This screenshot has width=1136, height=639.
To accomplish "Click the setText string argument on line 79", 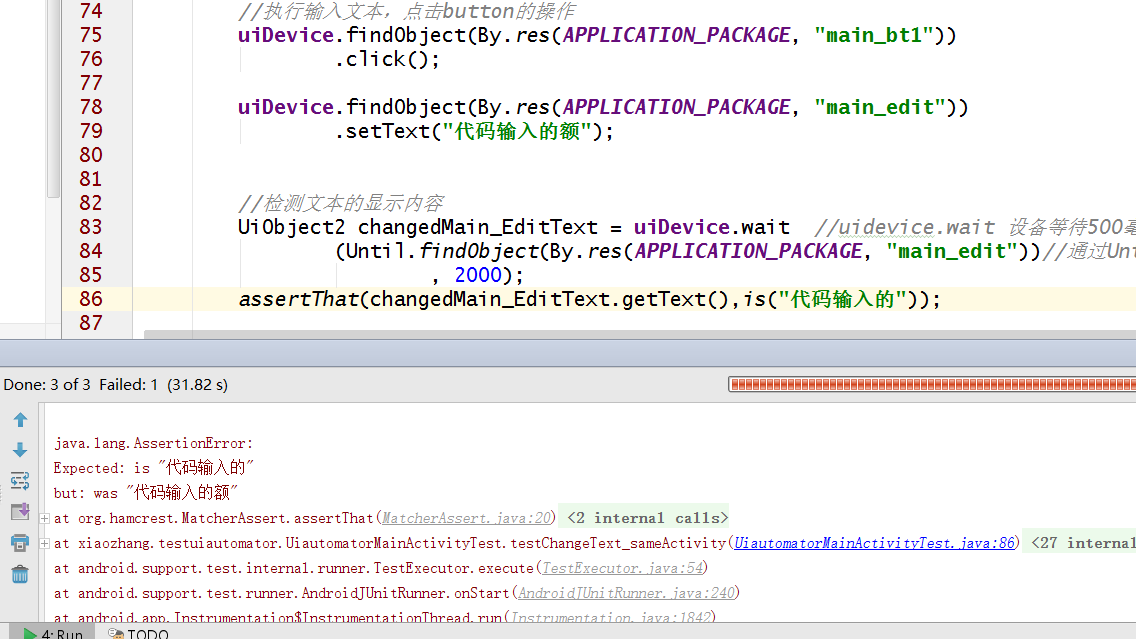I will click(517, 131).
